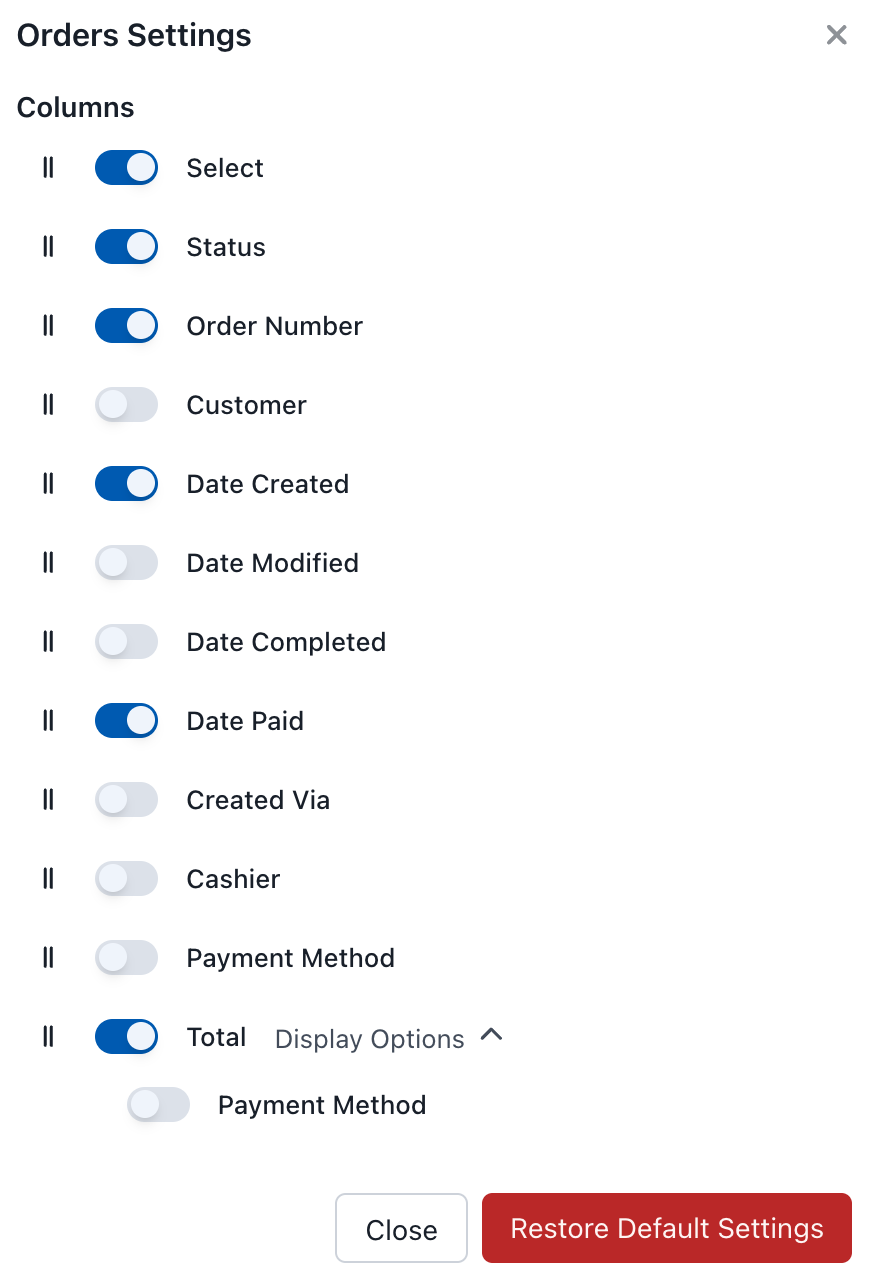
Task: Disable the Date Paid column toggle
Action: [x=126, y=721]
